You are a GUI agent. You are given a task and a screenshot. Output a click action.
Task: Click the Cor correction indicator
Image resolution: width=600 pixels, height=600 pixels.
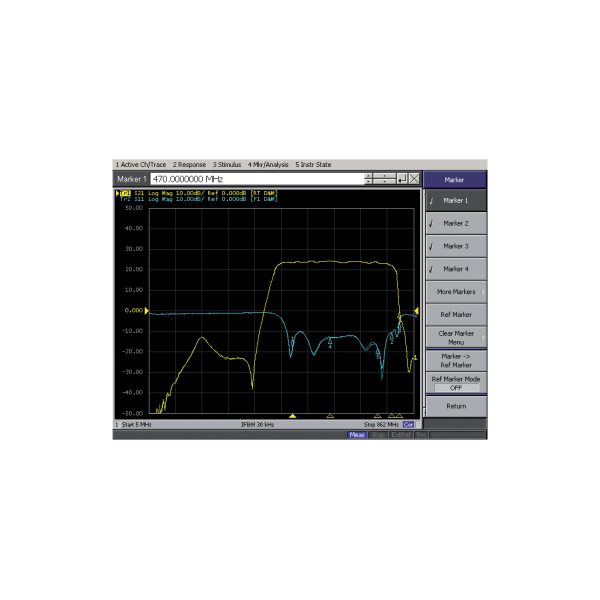(x=408, y=424)
